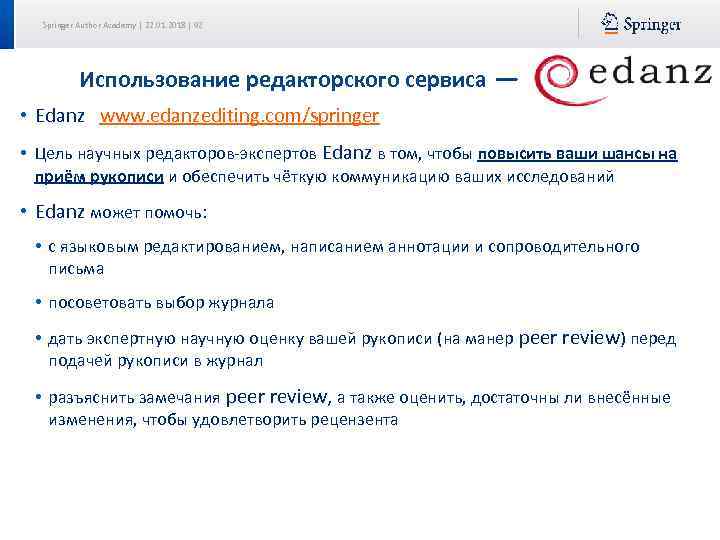This screenshot has height=540, width=720.
Task: Click the 'Edanz может помочь:' bullet
Action: 121,213
